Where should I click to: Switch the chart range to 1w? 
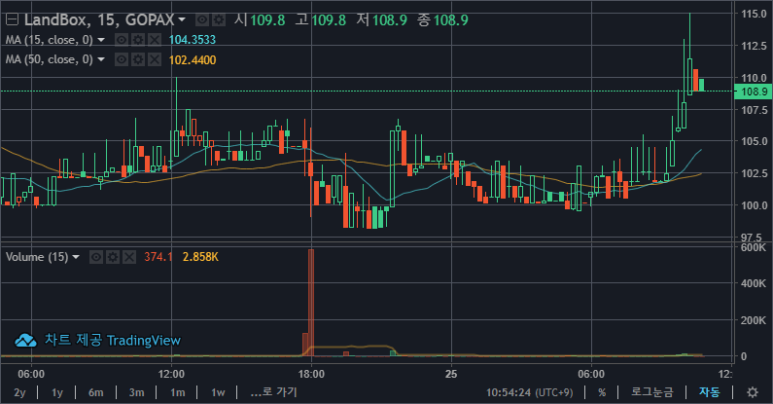coord(217,392)
